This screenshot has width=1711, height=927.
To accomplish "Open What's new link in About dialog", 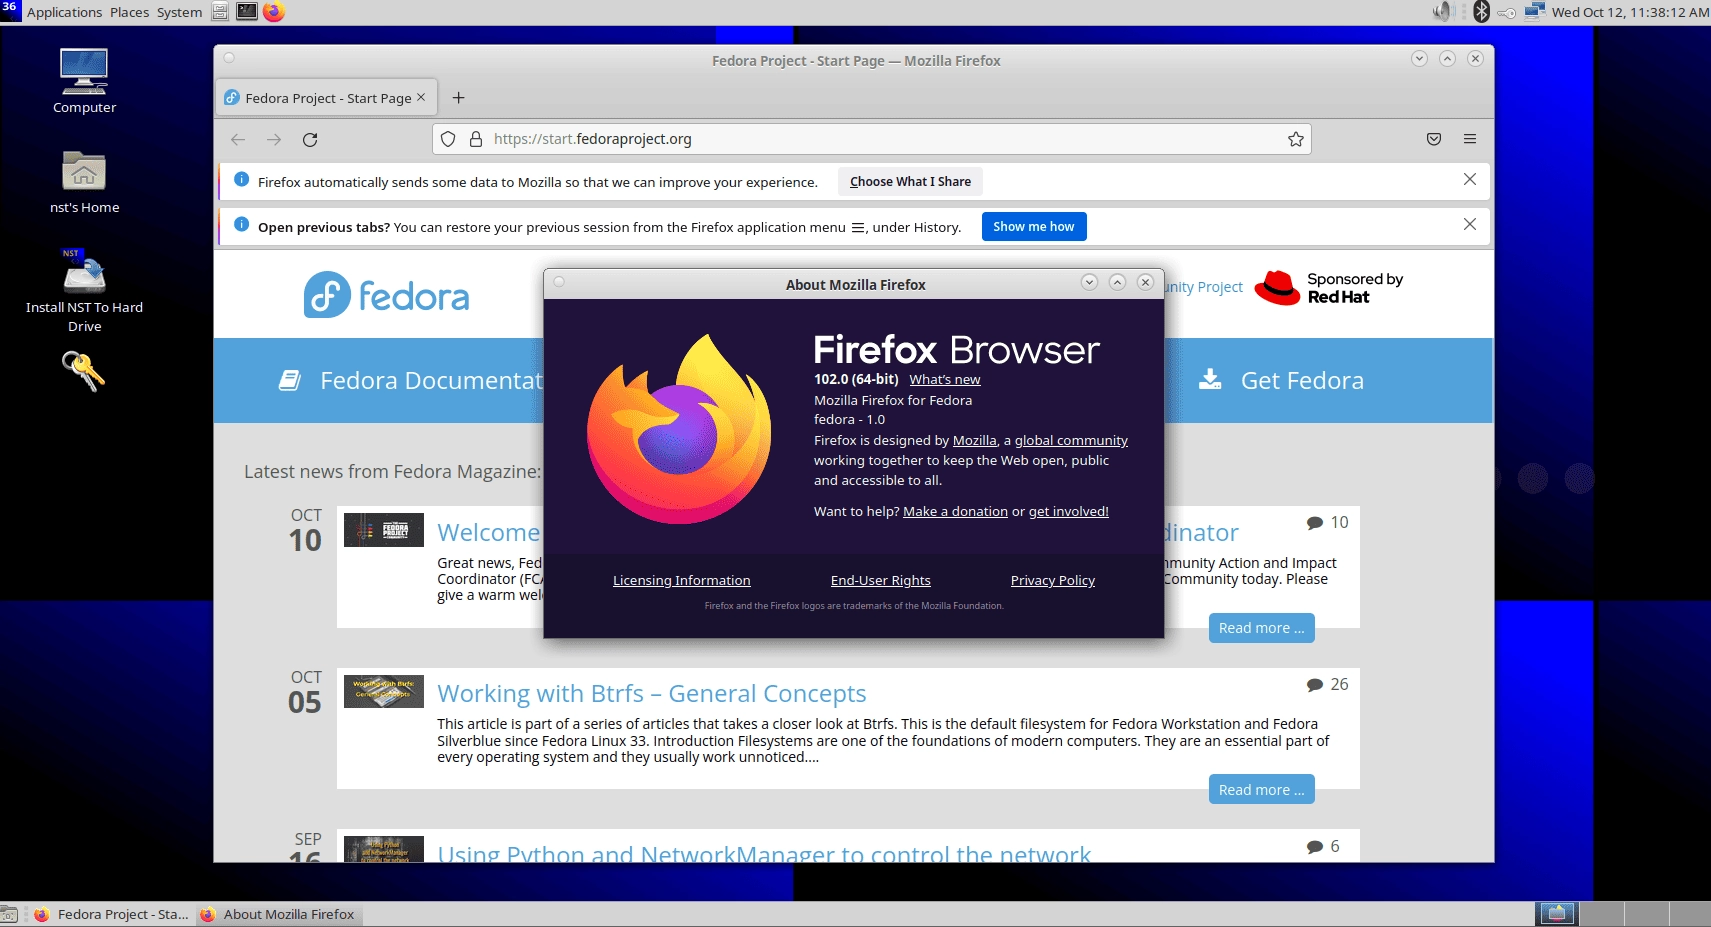I will coord(944,379).
